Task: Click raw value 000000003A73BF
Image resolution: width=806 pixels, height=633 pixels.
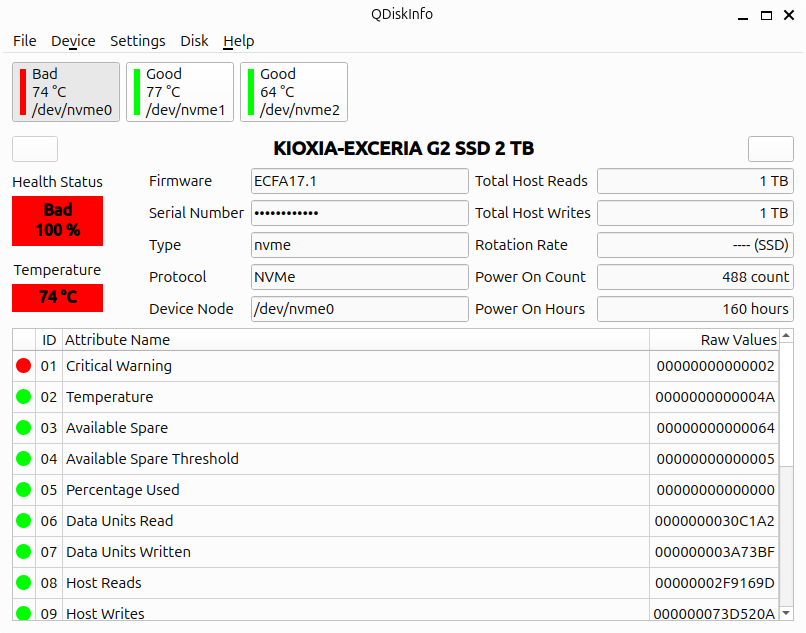Action: pyautogui.click(x=715, y=552)
